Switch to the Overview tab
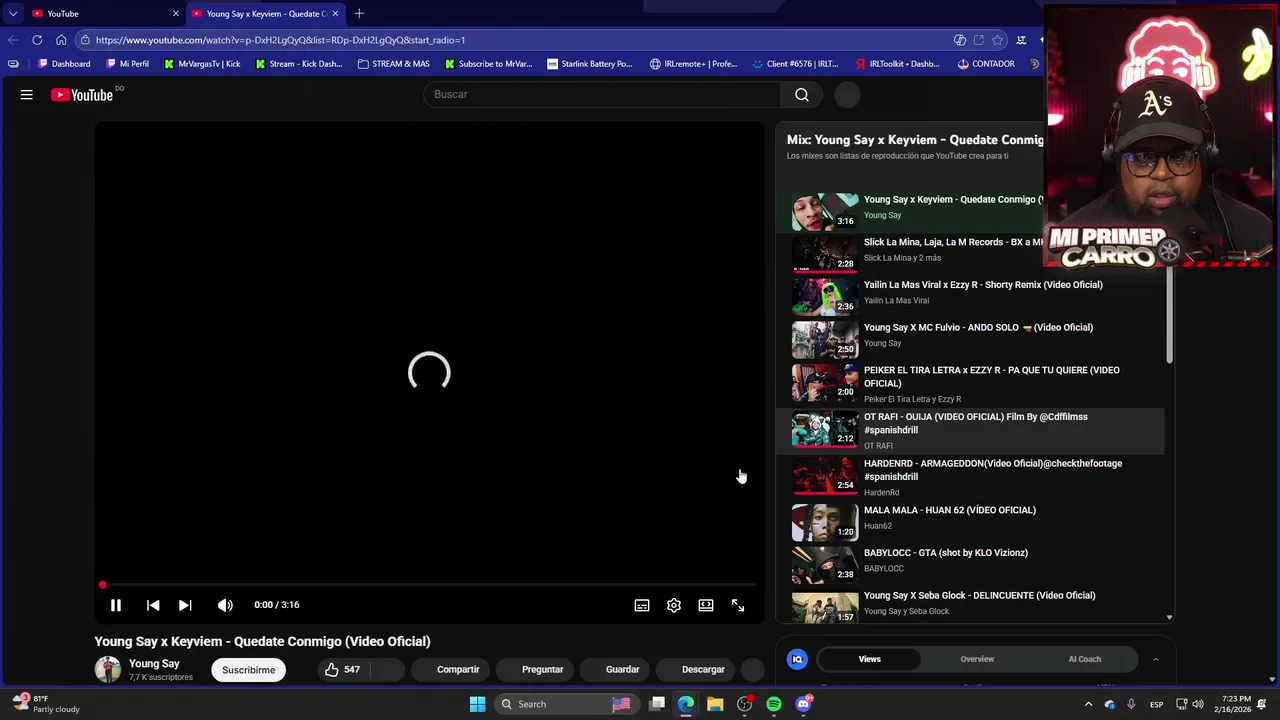The image size is (1280, 720). [x=977, y=659]
